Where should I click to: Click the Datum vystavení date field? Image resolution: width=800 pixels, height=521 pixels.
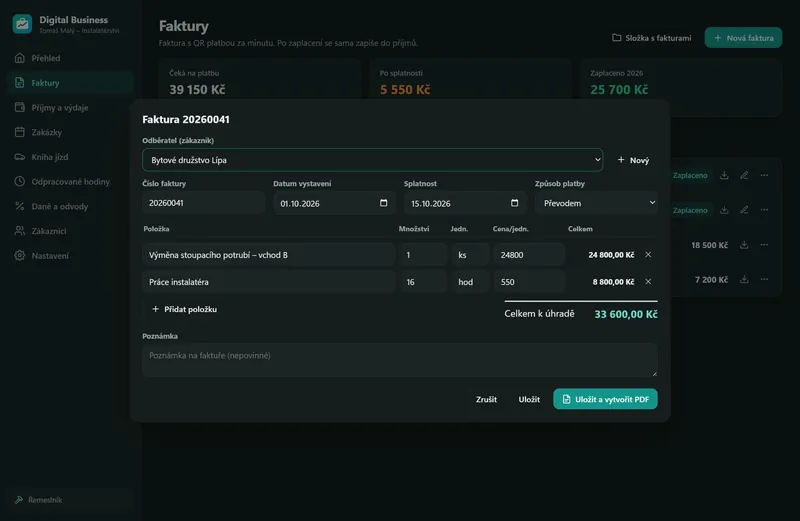pyautogui.click(x=334, y=203)
